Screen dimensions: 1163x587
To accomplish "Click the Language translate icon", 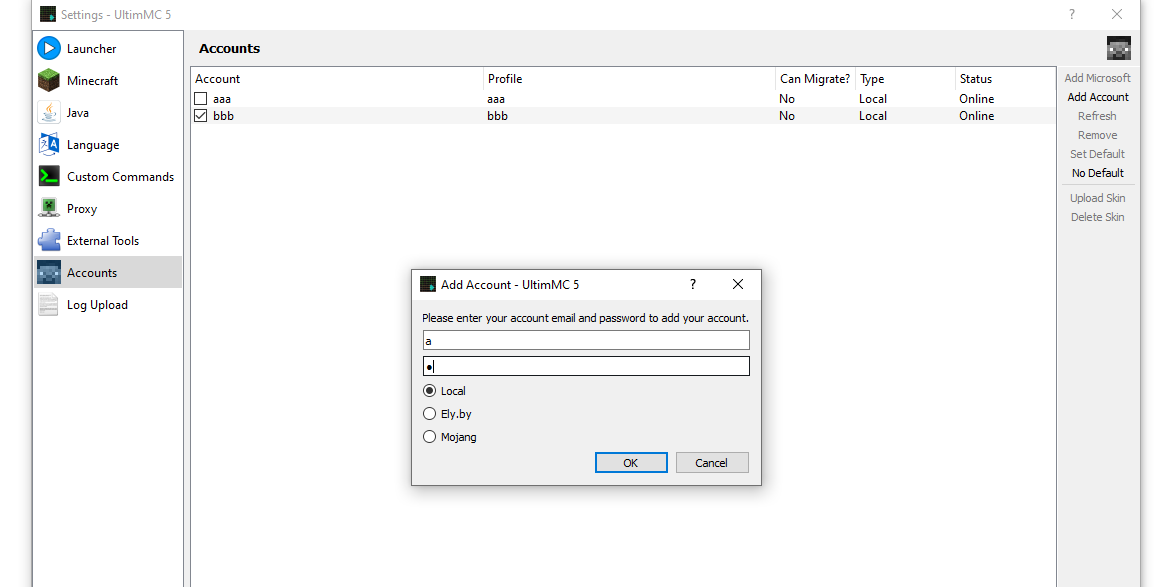I will tap(49, 144).
